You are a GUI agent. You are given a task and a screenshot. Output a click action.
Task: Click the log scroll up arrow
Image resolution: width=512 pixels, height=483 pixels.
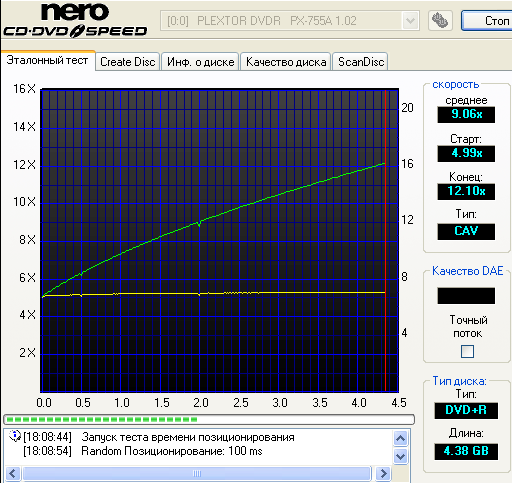tap(400, 438)
